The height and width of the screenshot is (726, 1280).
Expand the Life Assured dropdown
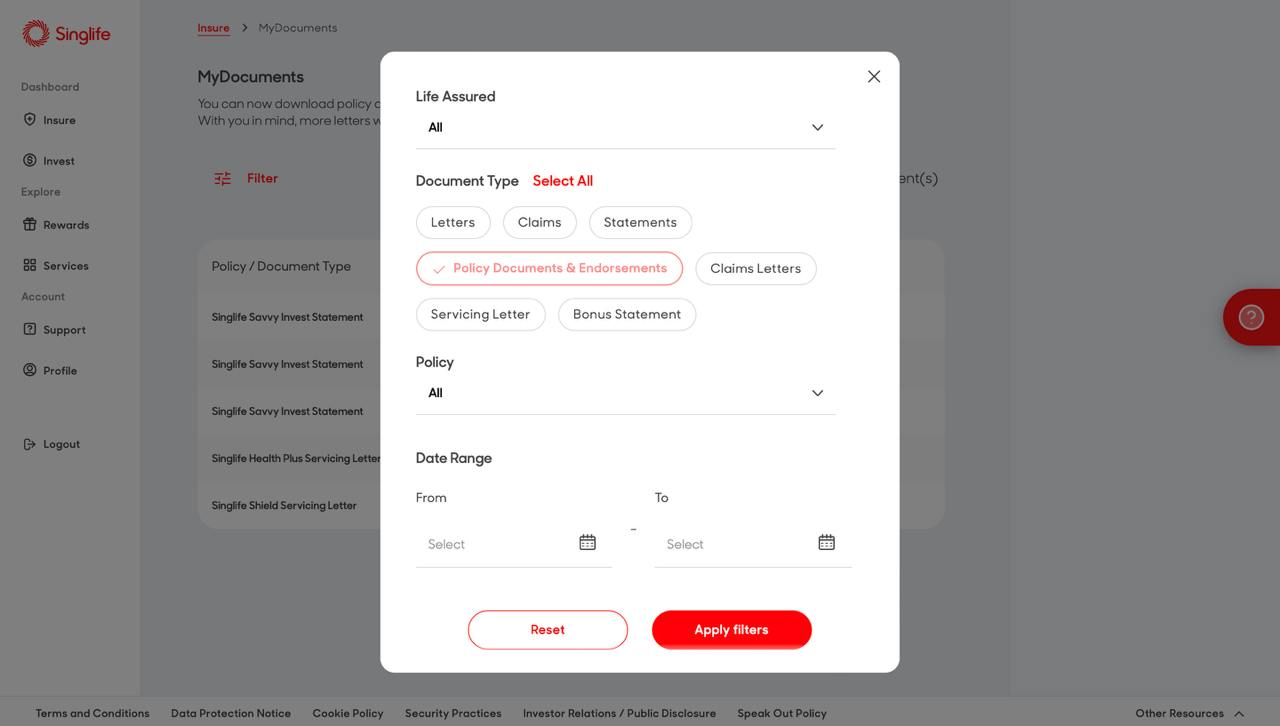click(625, 127)
